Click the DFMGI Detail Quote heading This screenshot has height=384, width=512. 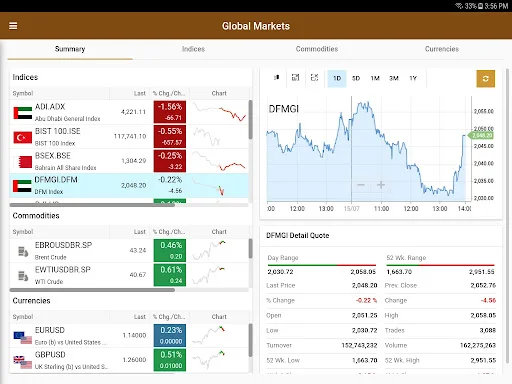pos(298,235)
